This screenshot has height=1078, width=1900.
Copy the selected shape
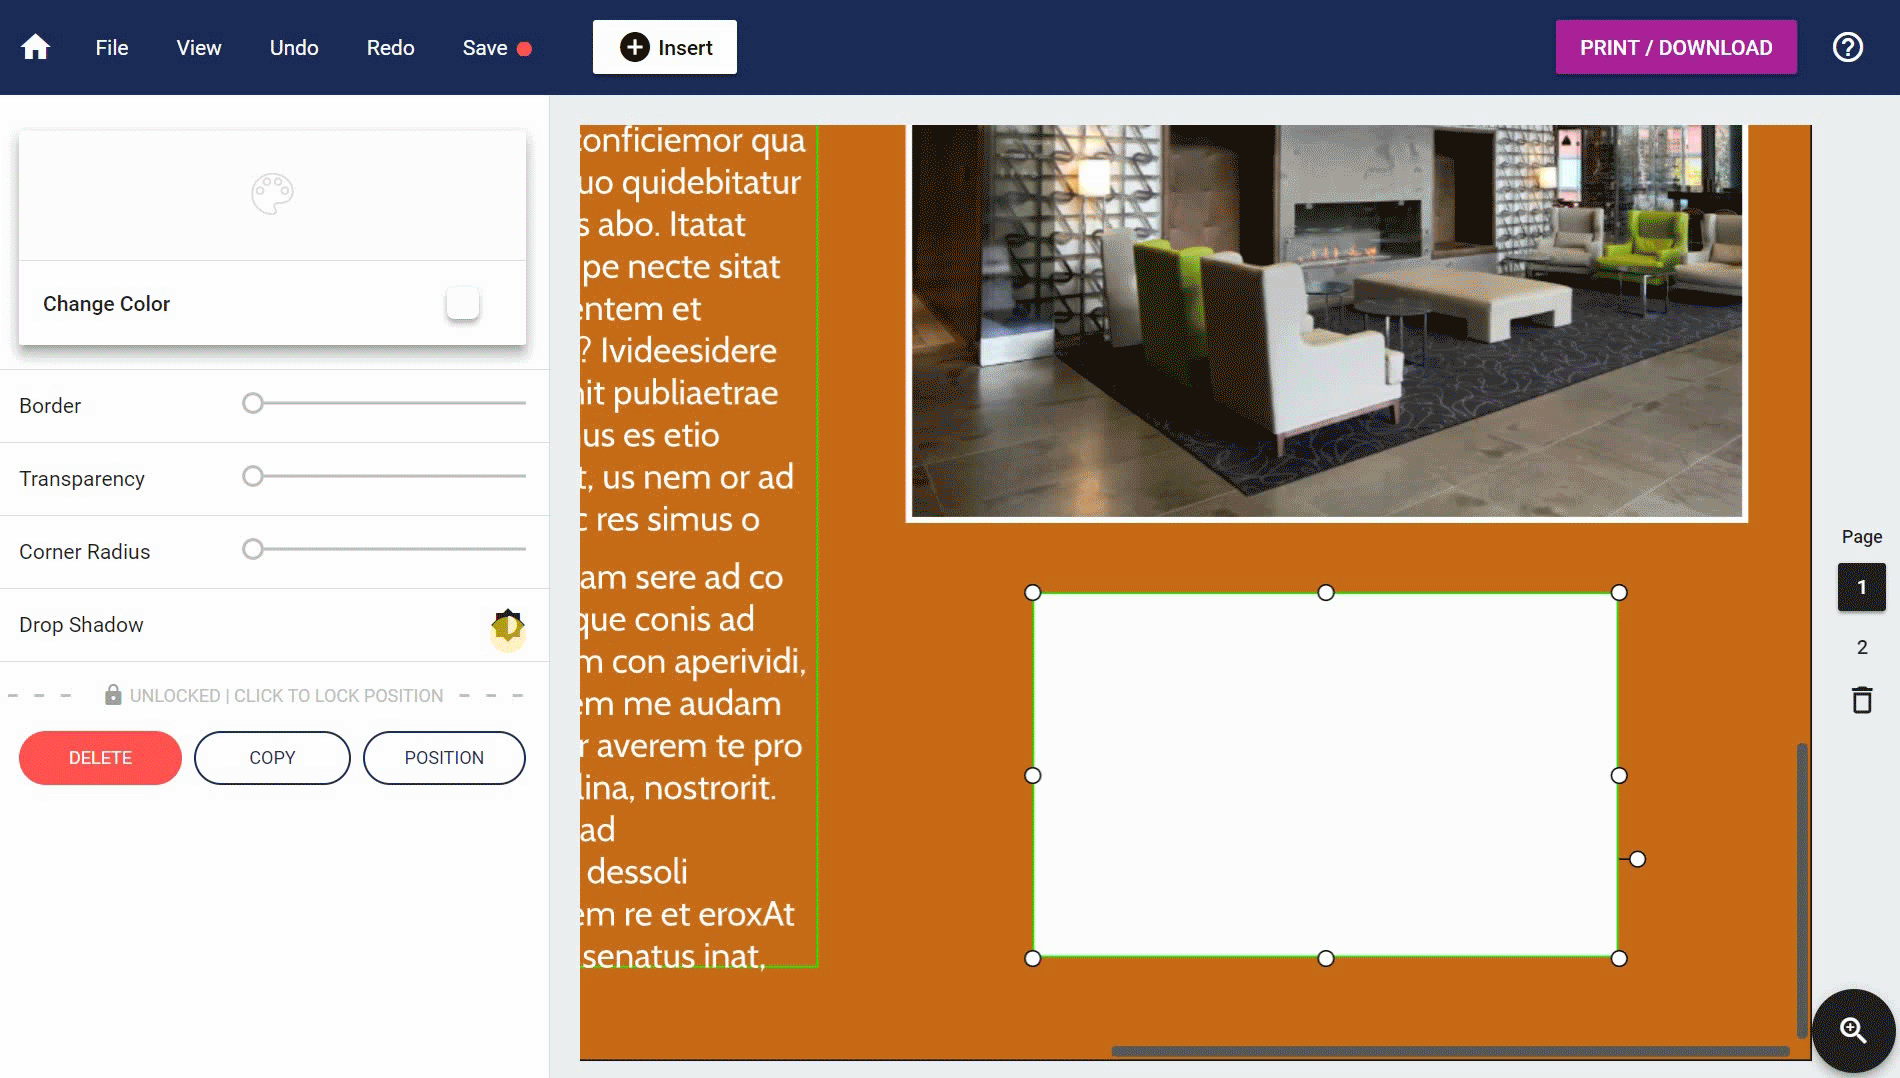tap(272, 758)
